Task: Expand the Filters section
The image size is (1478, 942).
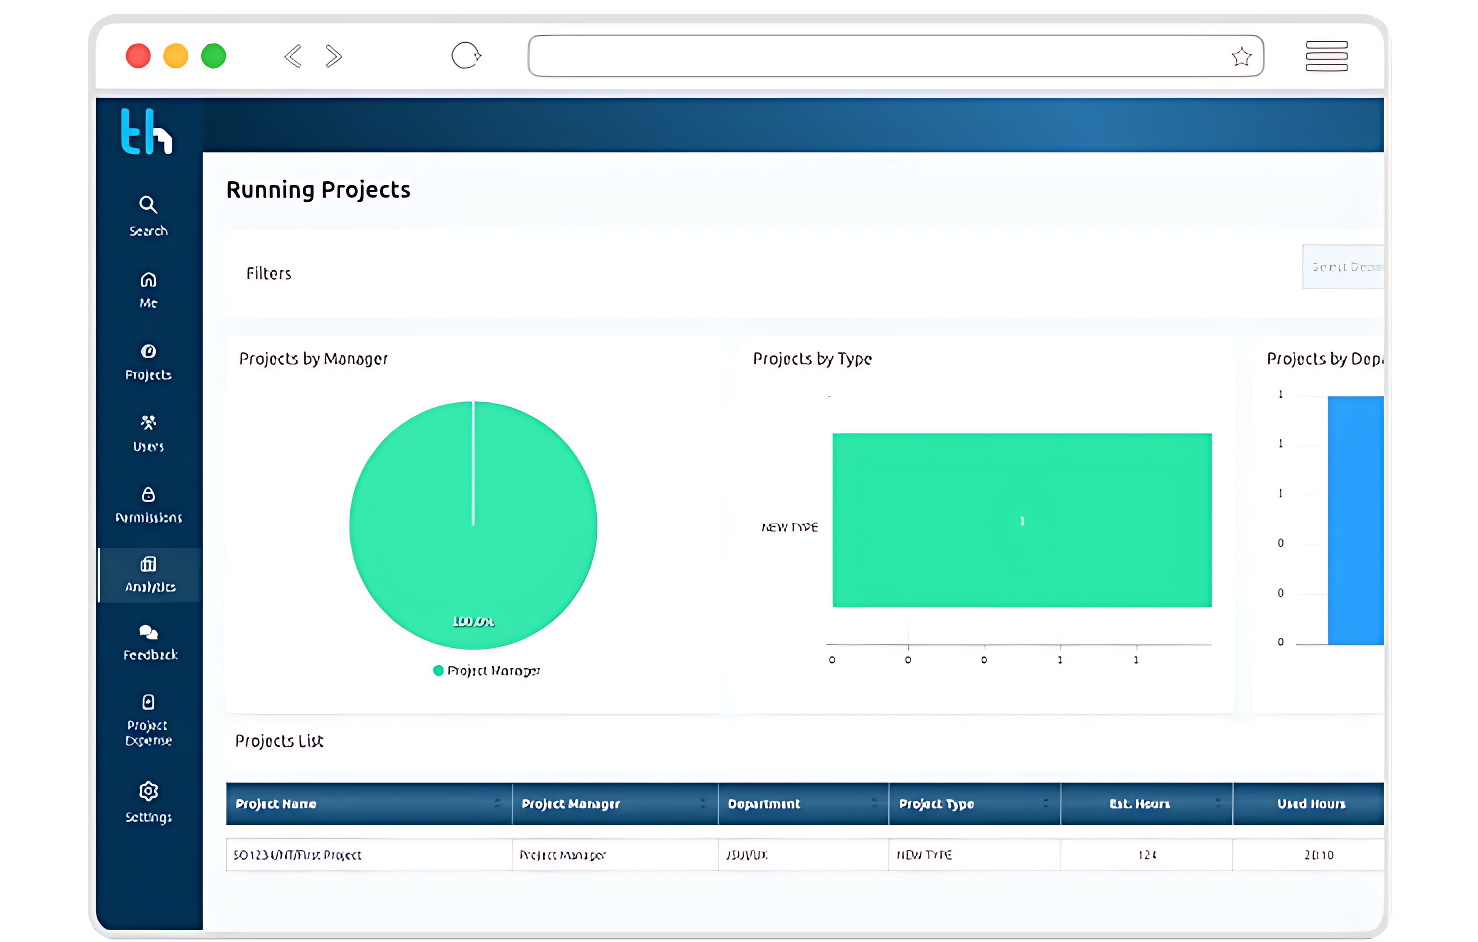Action: (x=269, y=274)
